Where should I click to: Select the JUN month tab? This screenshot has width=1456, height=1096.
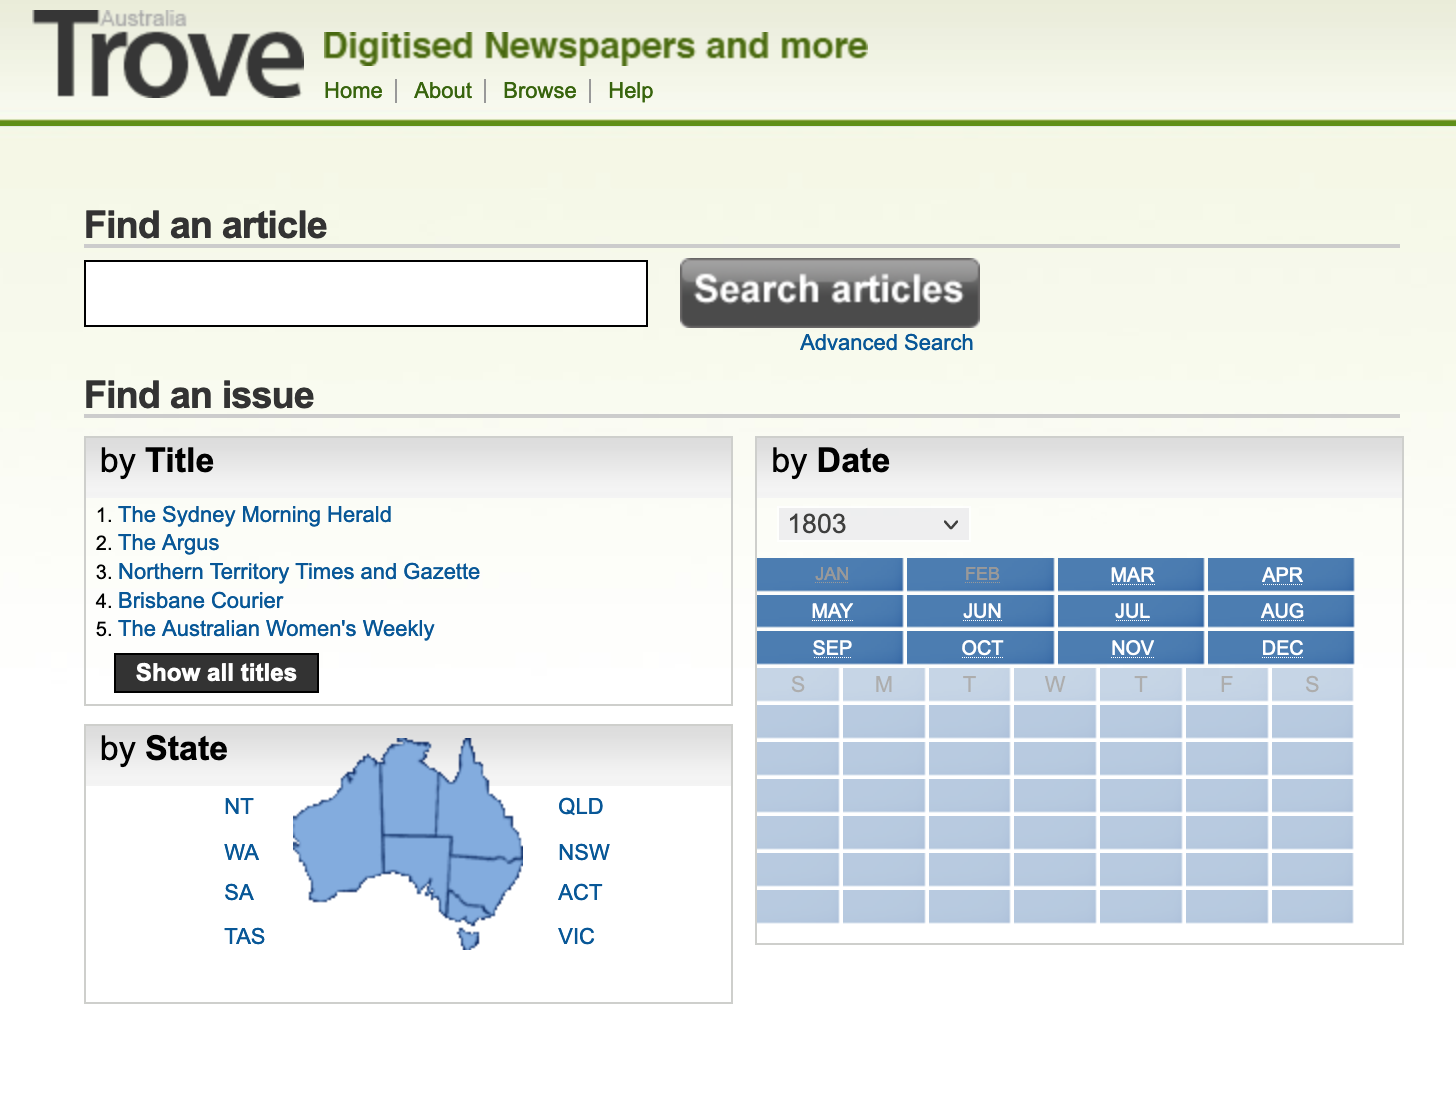[981, 611]
